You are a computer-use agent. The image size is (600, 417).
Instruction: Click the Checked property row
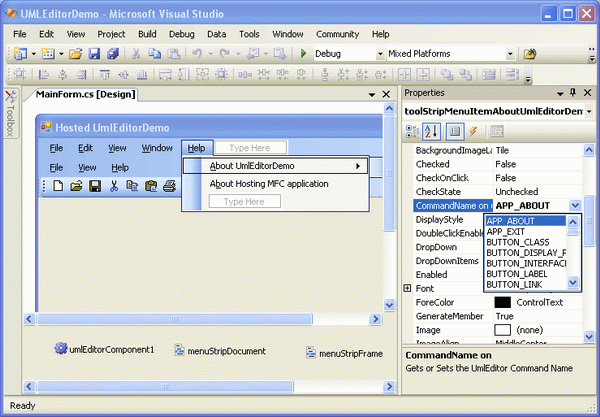click(498, 164)
